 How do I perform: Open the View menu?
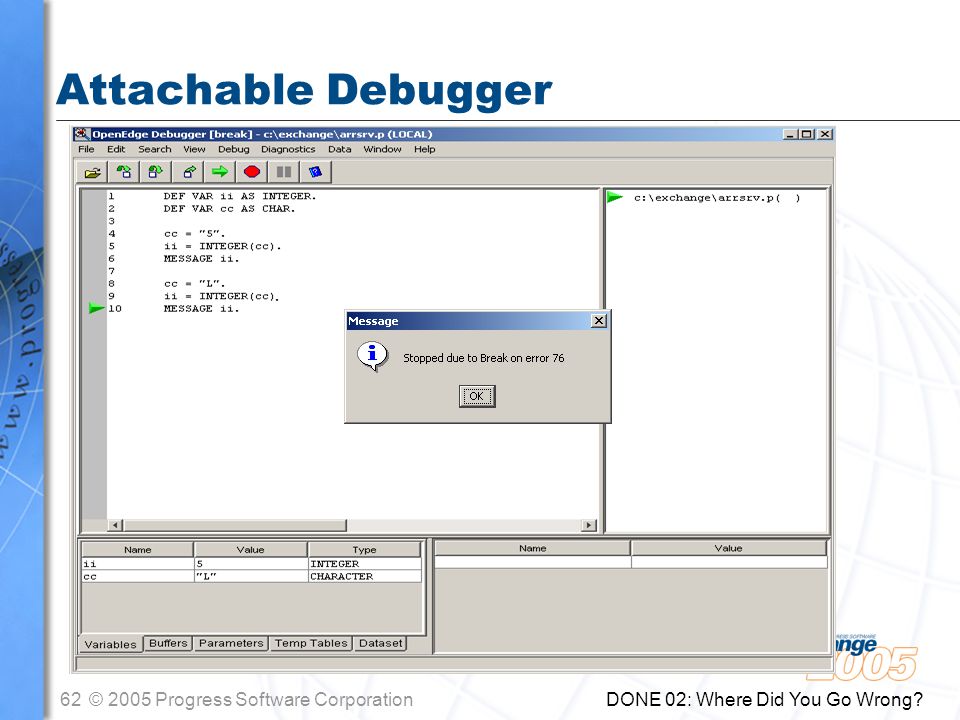194,149
